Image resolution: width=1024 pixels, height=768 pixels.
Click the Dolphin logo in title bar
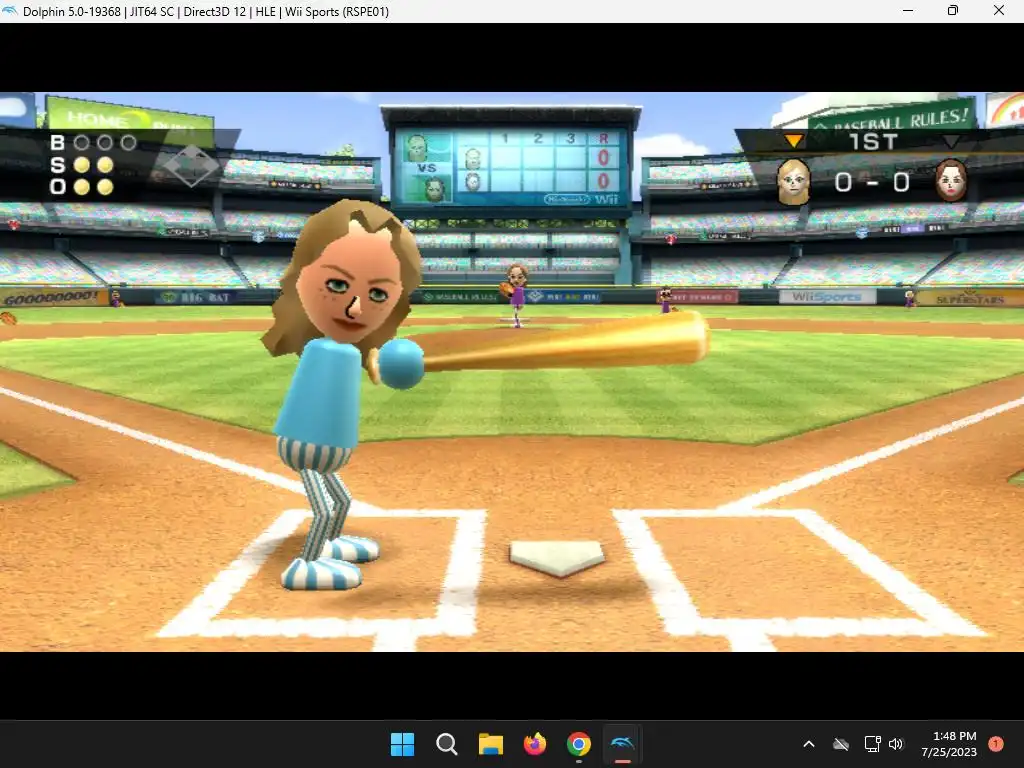coord(10,11)
